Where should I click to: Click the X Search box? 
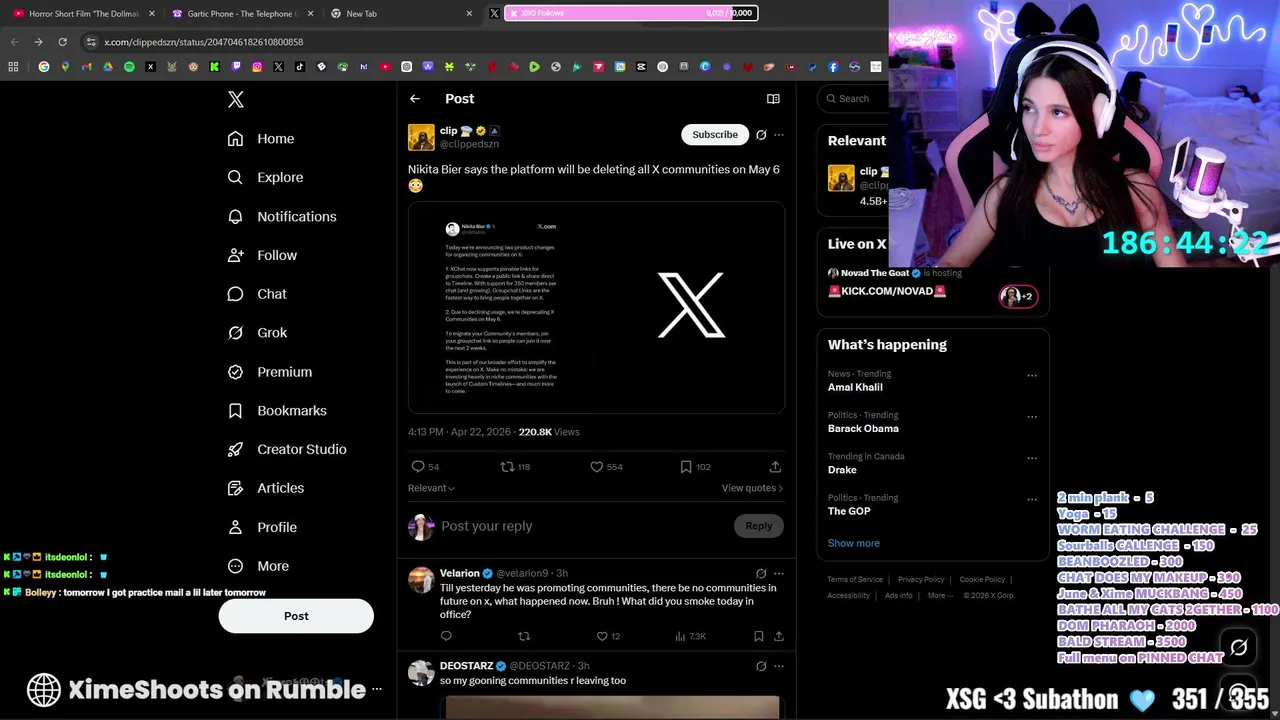[x=853, y=99]
